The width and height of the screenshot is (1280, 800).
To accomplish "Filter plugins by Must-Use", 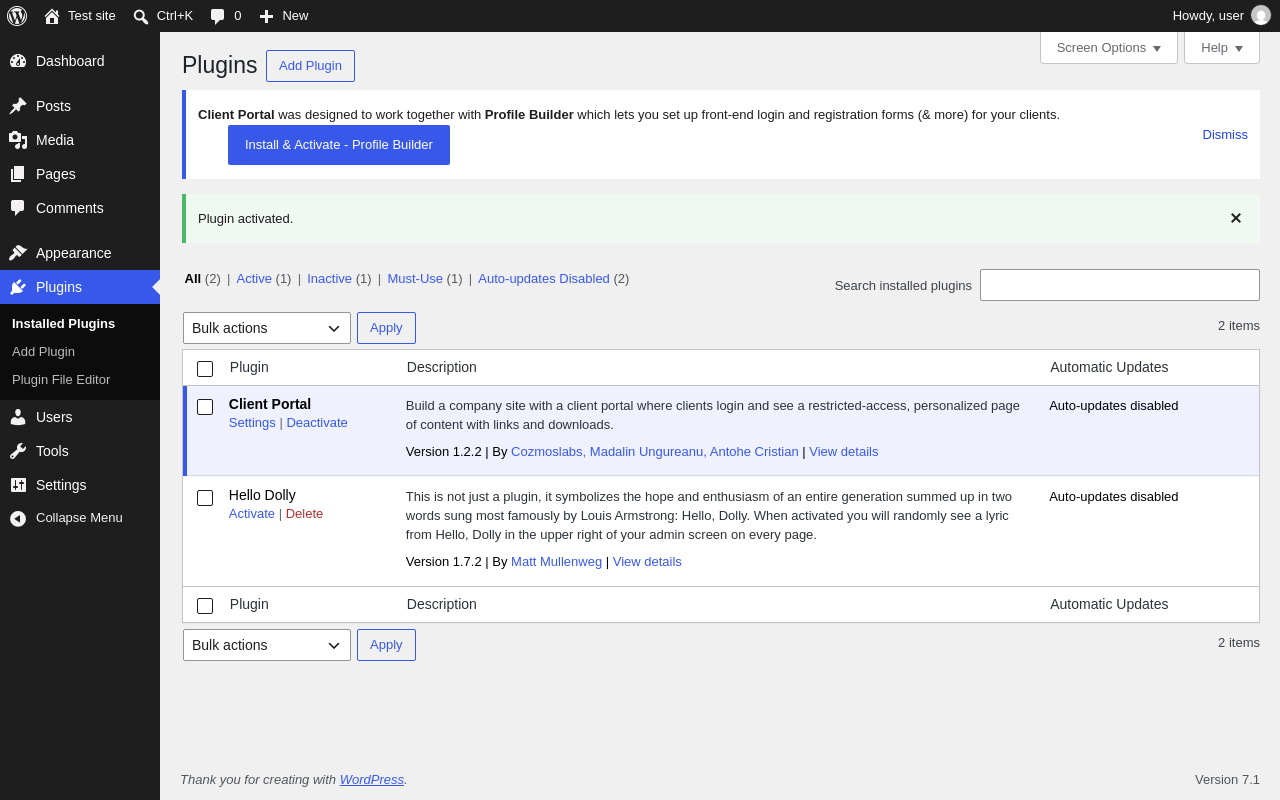I will 415,279.
